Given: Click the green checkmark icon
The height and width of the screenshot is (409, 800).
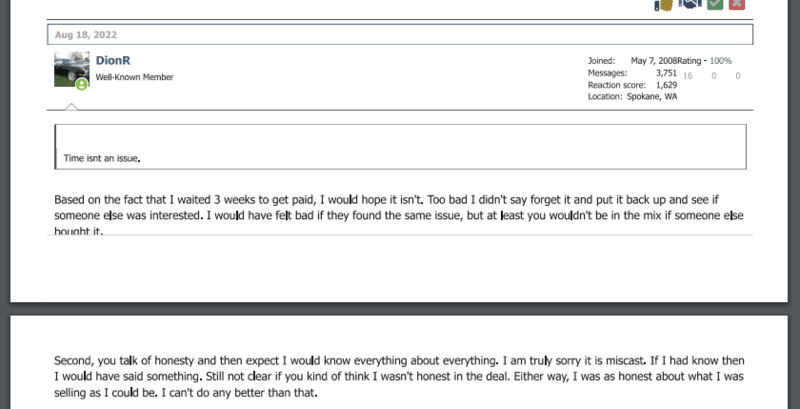Looking at the screenshot, I should click(x=715, y=4).
